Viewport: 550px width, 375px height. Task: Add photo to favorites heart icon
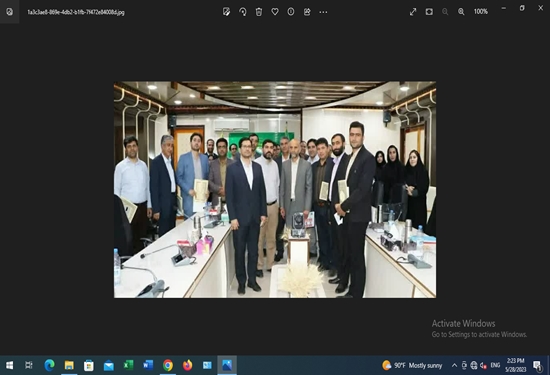tap(275, 12)
